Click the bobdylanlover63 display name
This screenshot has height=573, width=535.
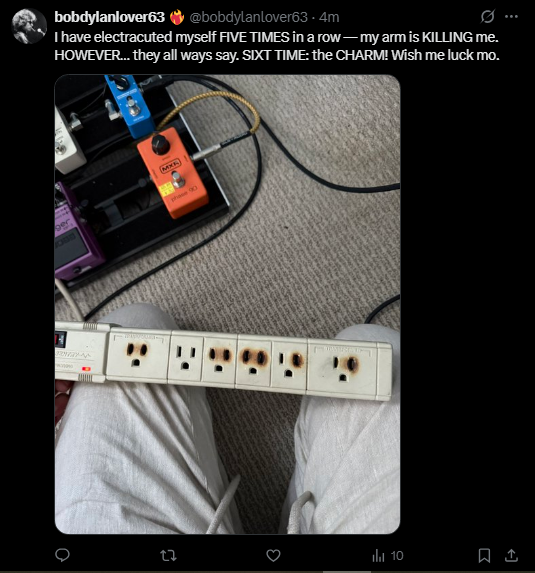click(x=110, y=17)
